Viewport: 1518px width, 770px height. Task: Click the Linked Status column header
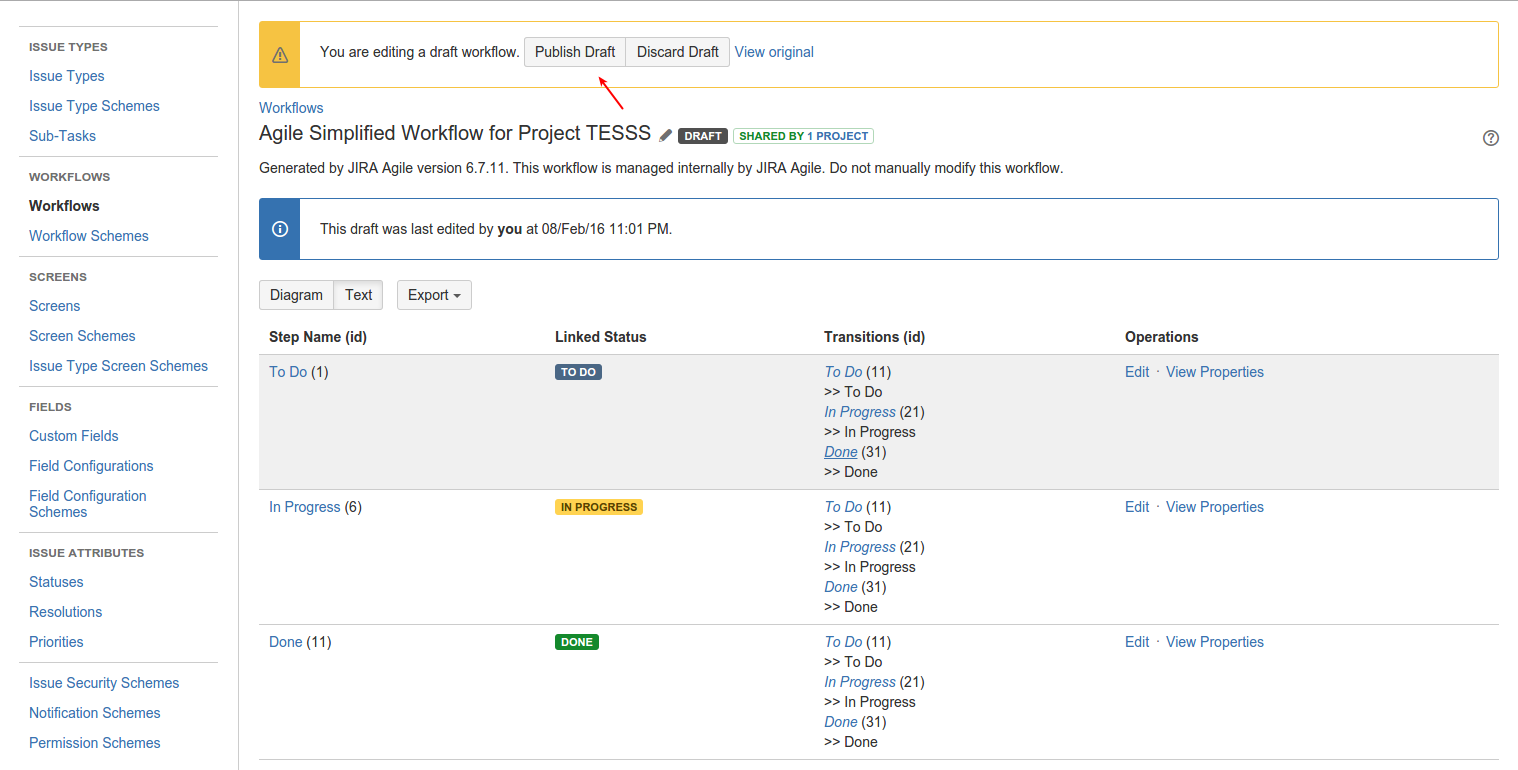point(601,337)
